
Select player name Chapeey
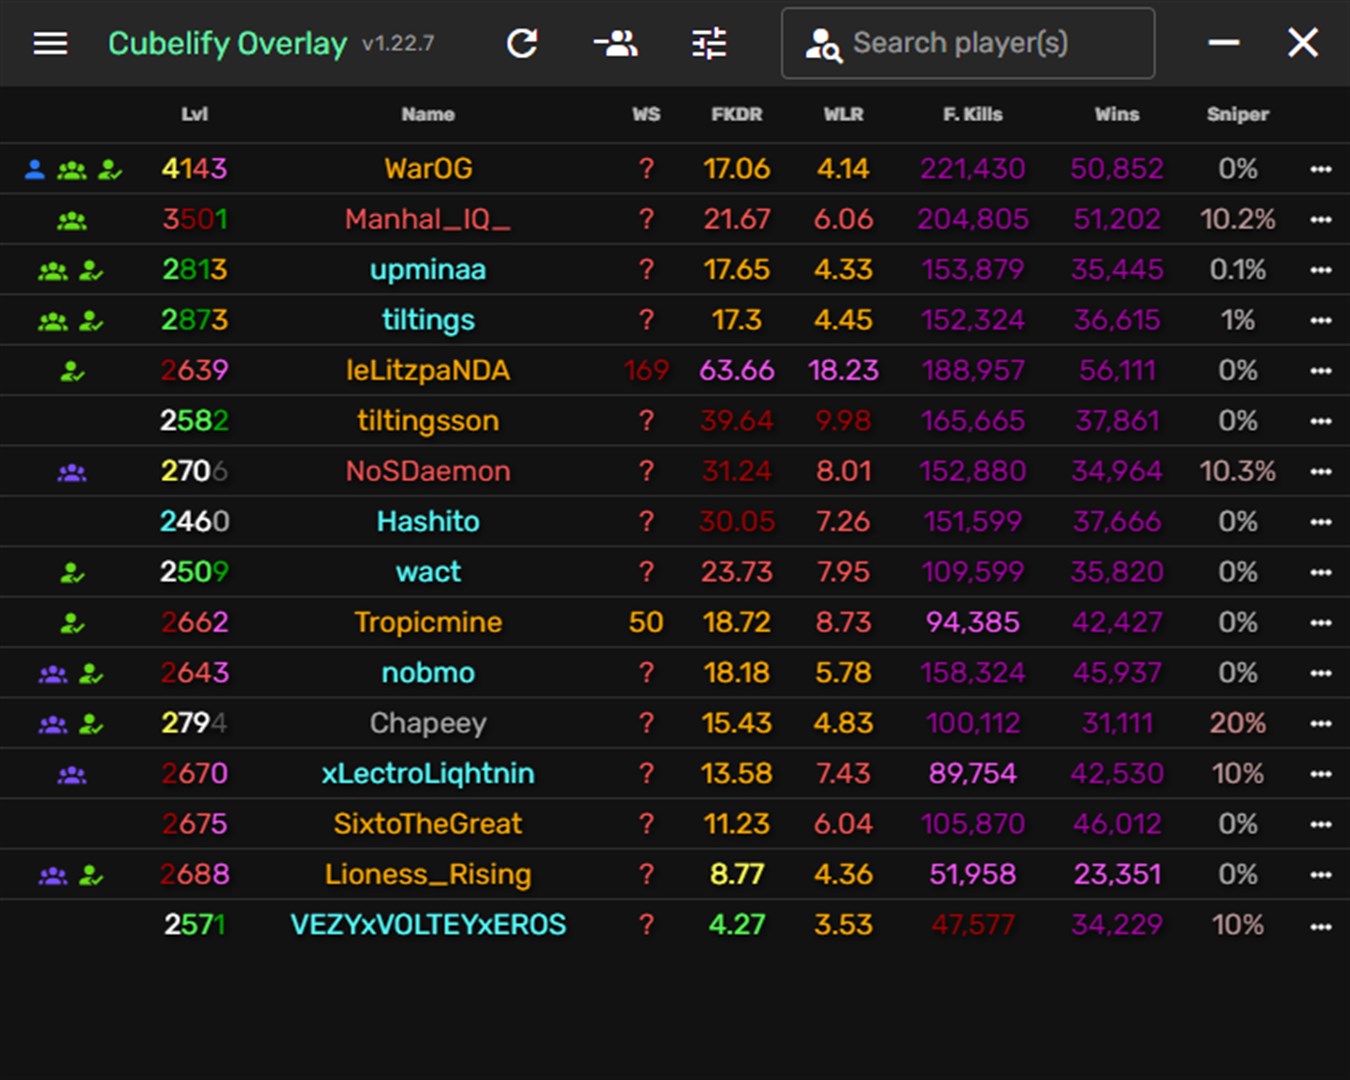pos(428,723)
